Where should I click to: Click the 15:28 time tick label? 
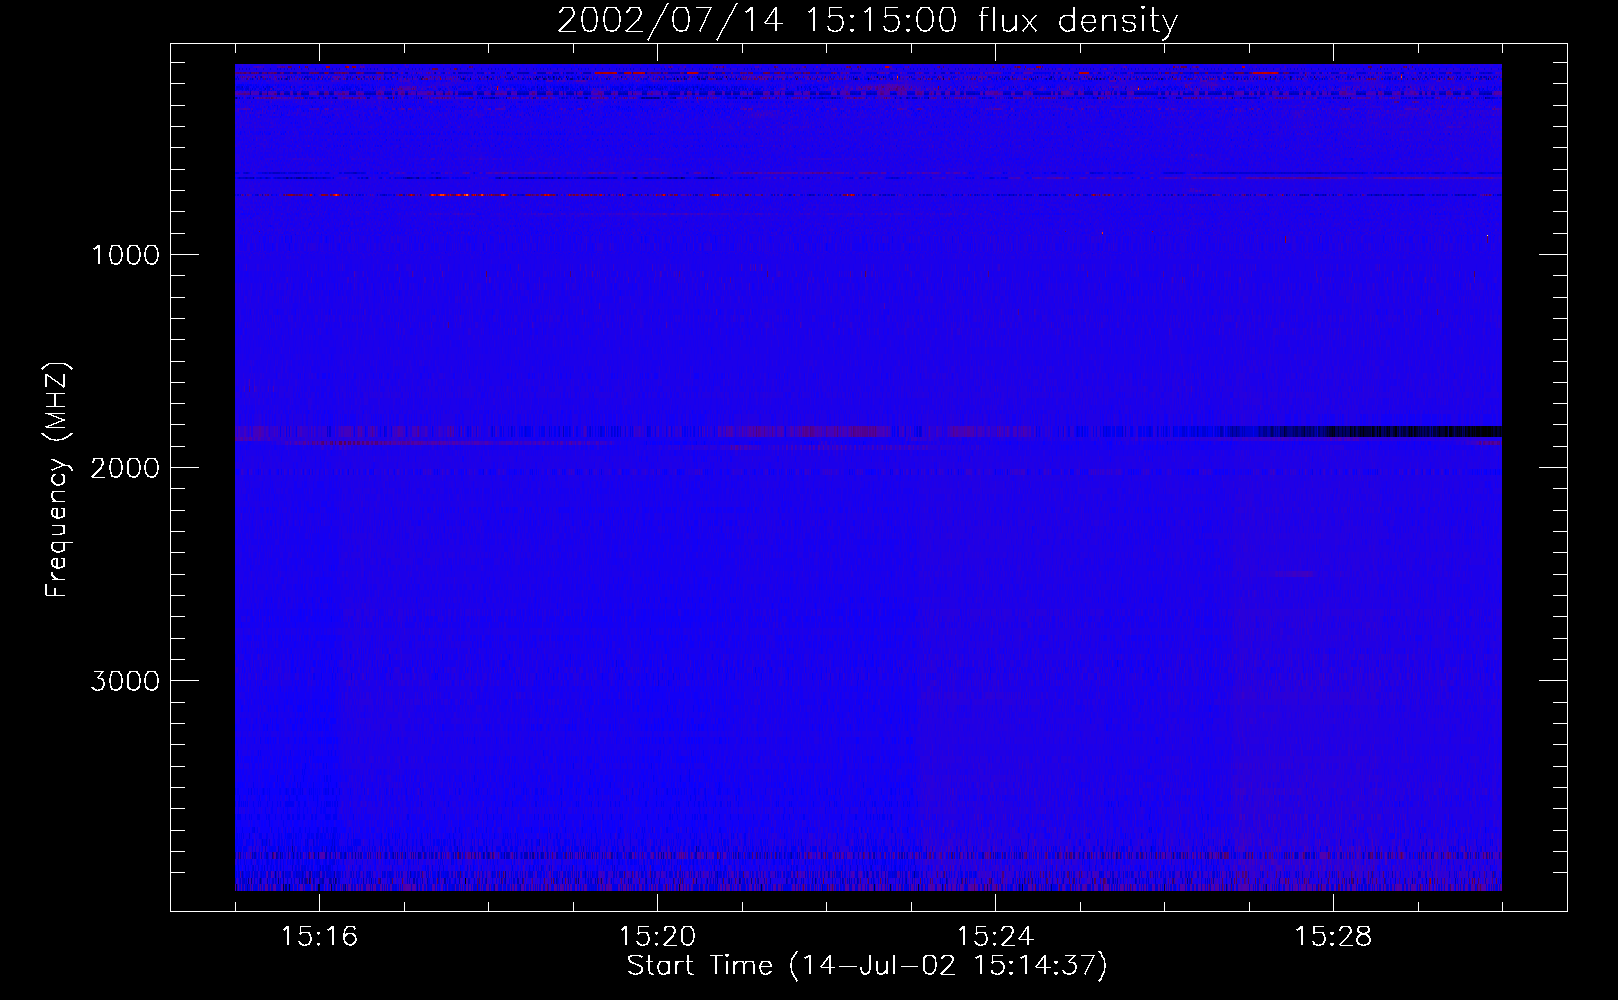pos(1333,937)
